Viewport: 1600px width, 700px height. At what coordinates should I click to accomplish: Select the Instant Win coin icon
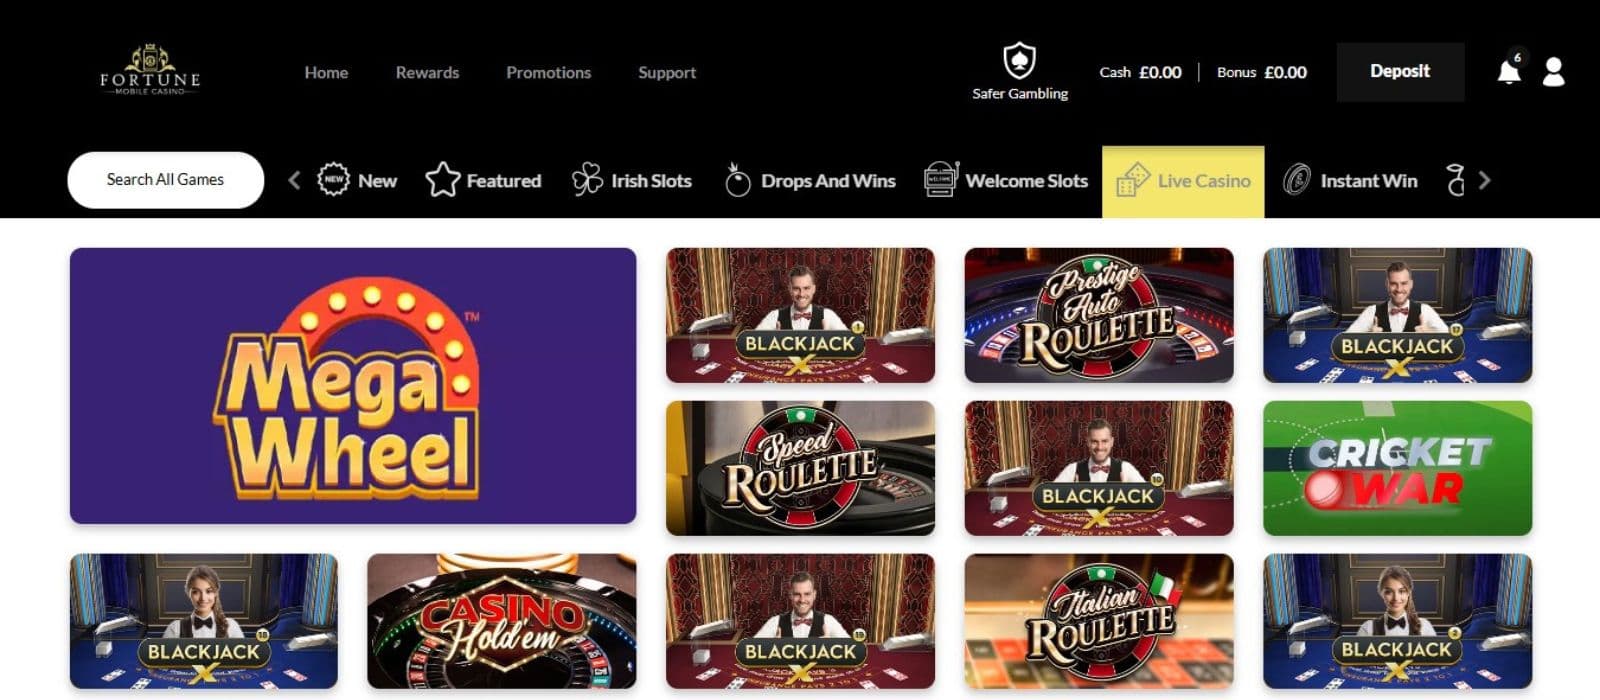(x=1297, y=180)
